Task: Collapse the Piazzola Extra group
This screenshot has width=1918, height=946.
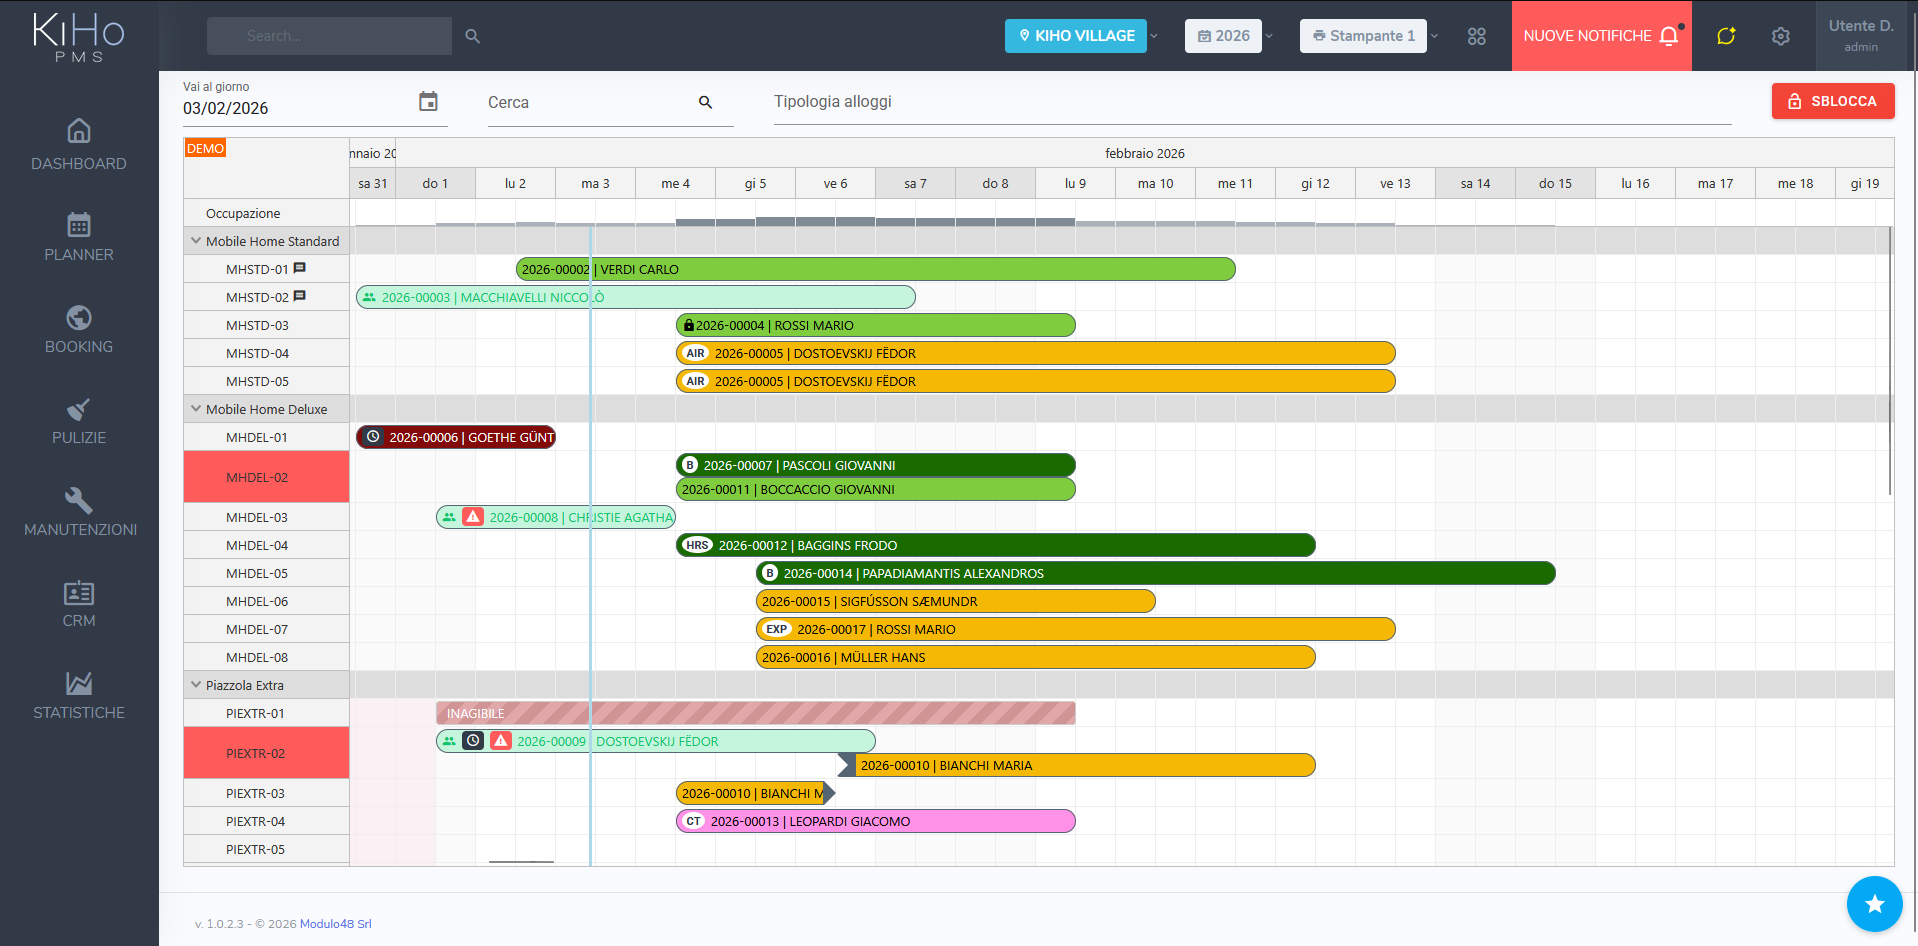Action: tap(196, 685)
